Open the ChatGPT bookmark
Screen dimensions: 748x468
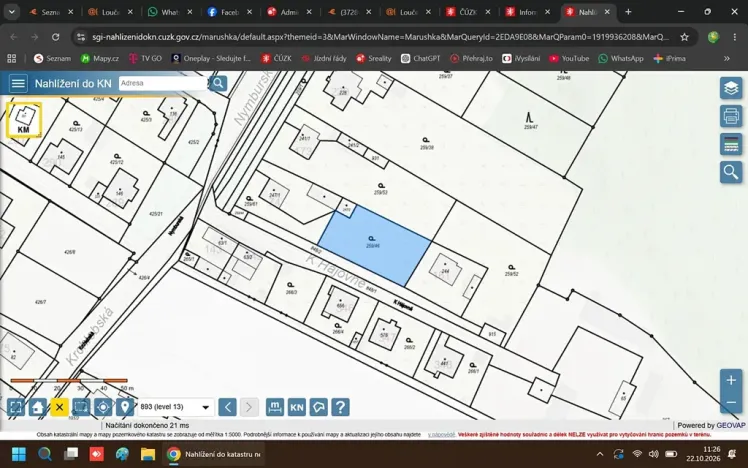point(420,58)
